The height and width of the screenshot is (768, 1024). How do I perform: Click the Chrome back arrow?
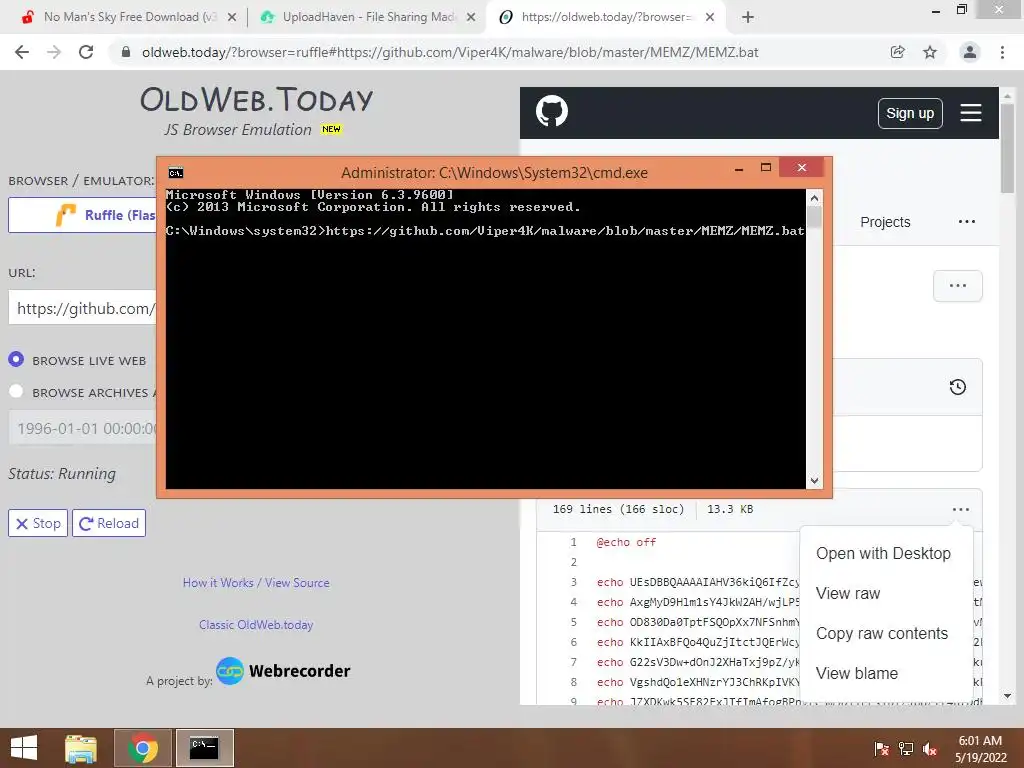tap(22, 52)
